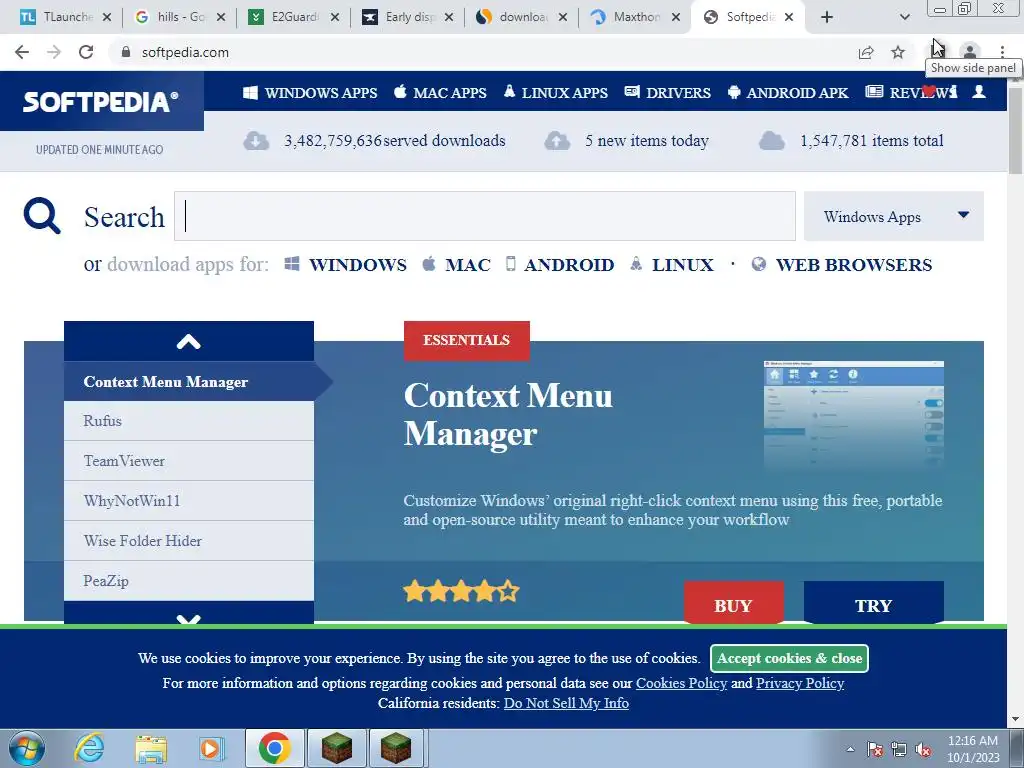Click the Softpedia logo

[101, 101]
